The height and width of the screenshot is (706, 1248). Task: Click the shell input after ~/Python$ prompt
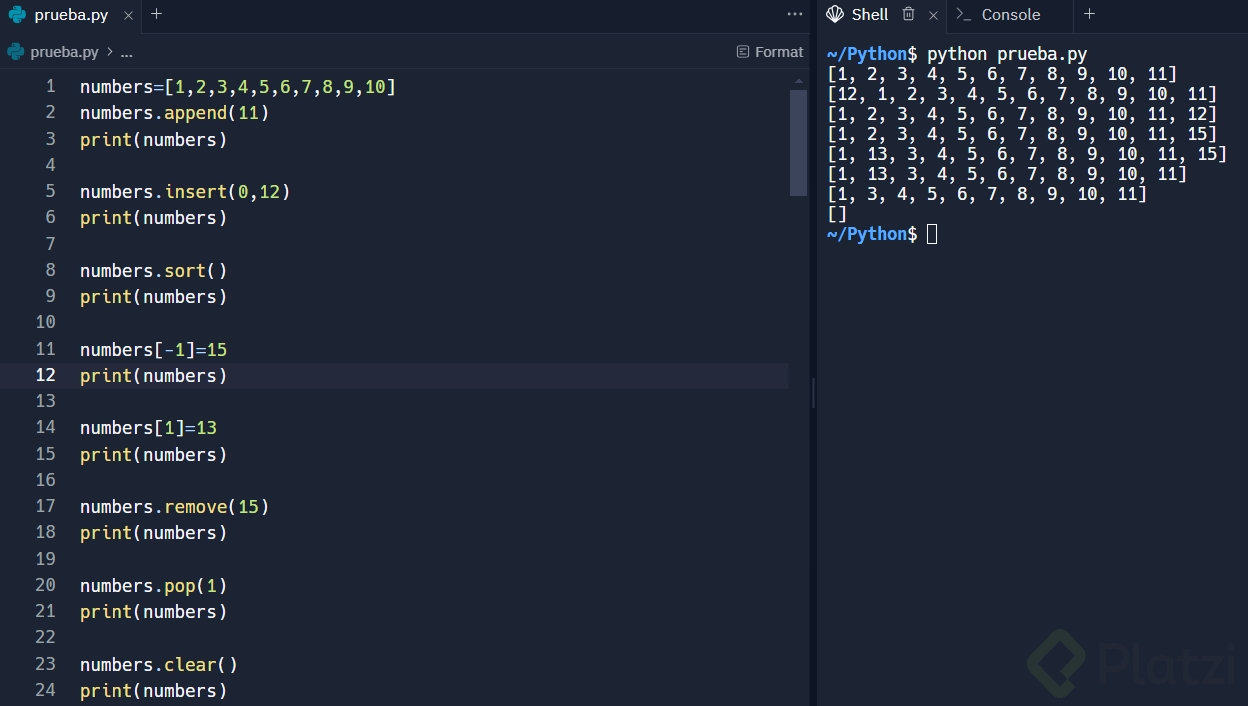[x=932, y=233]
